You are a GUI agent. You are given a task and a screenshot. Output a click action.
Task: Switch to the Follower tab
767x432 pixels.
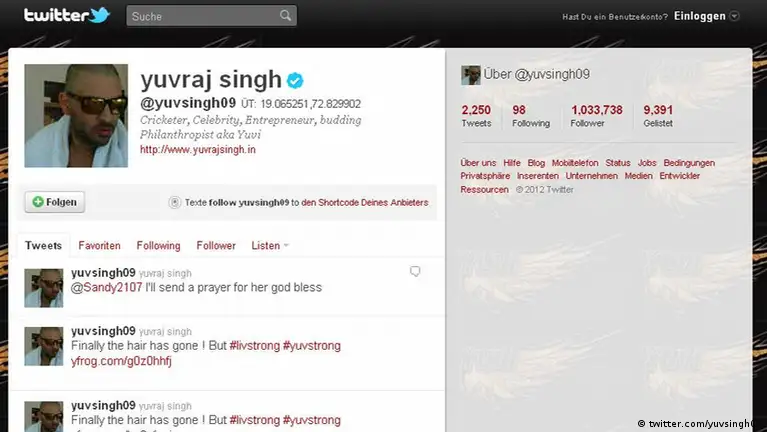216,246
